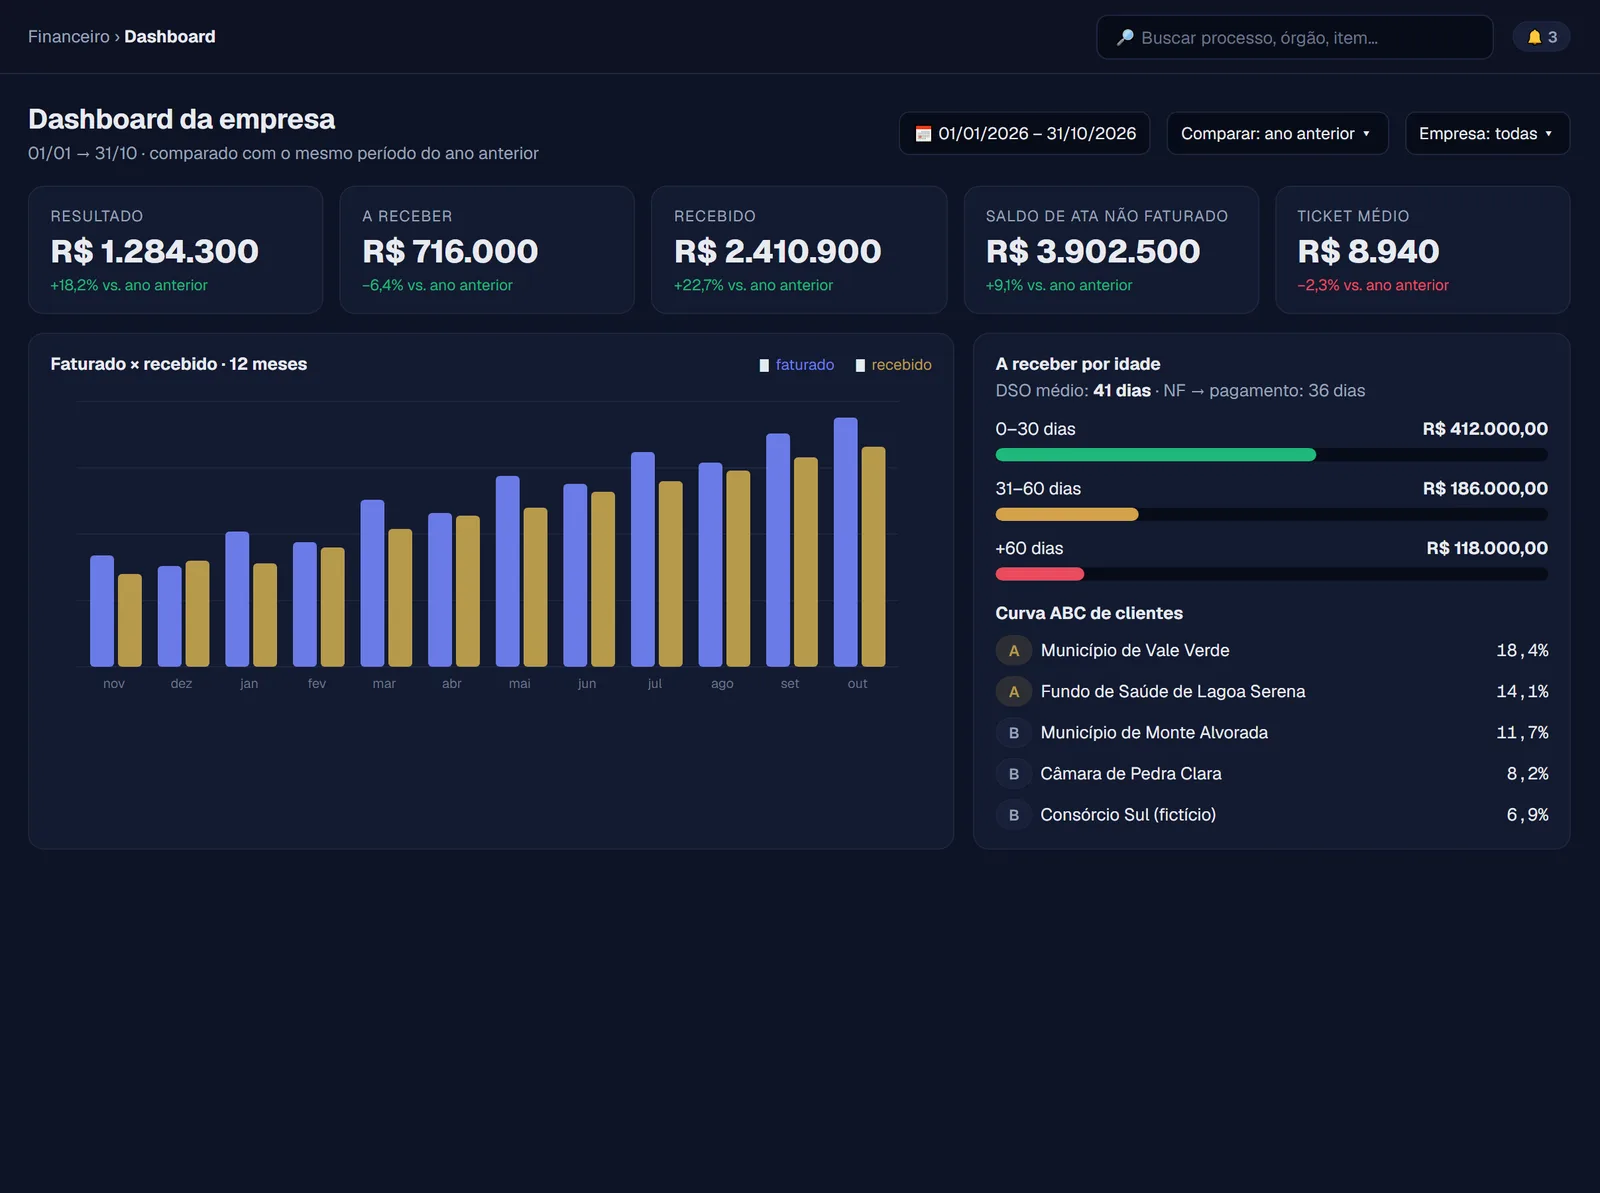
Task: Click the search magnifier icon
Action: [x=1125, y=37]
